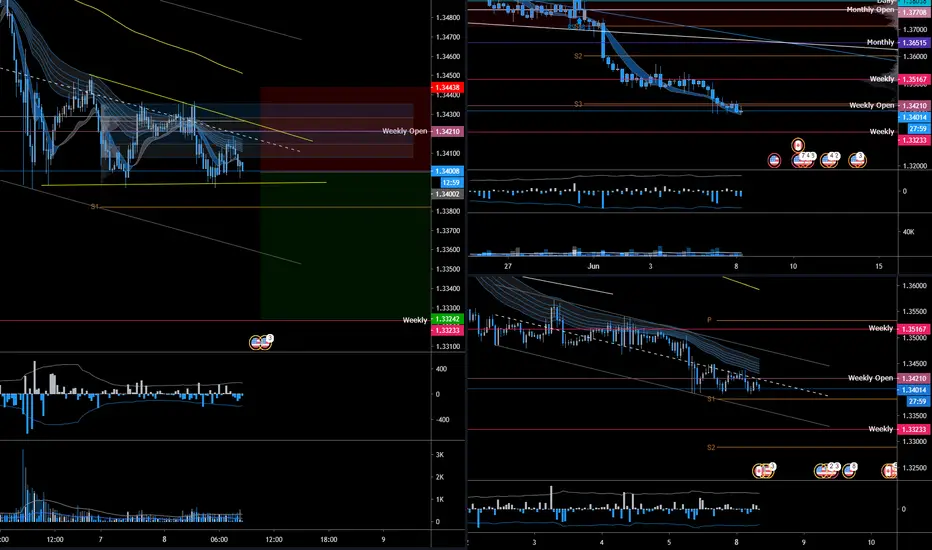Select red stop price label 1.34438 in left chart
The width and height of the screenshot is (932, 550).
(x=447, y=87)
